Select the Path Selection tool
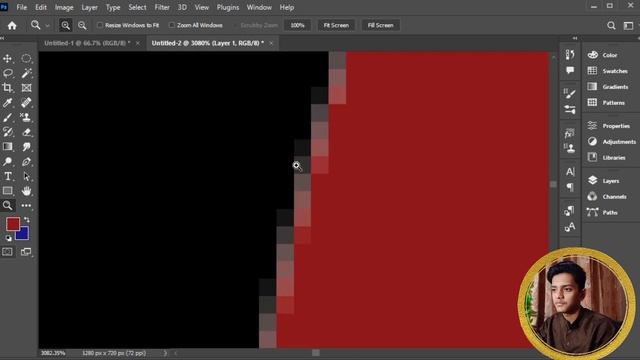640x360 pixels. (26, 176)
